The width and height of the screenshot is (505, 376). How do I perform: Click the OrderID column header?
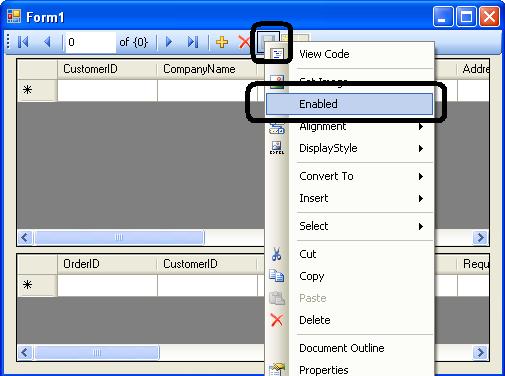pos(107,264)
